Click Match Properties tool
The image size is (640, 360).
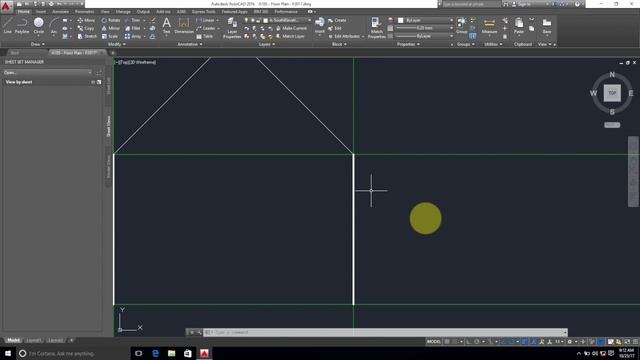(x=376, y=28)
